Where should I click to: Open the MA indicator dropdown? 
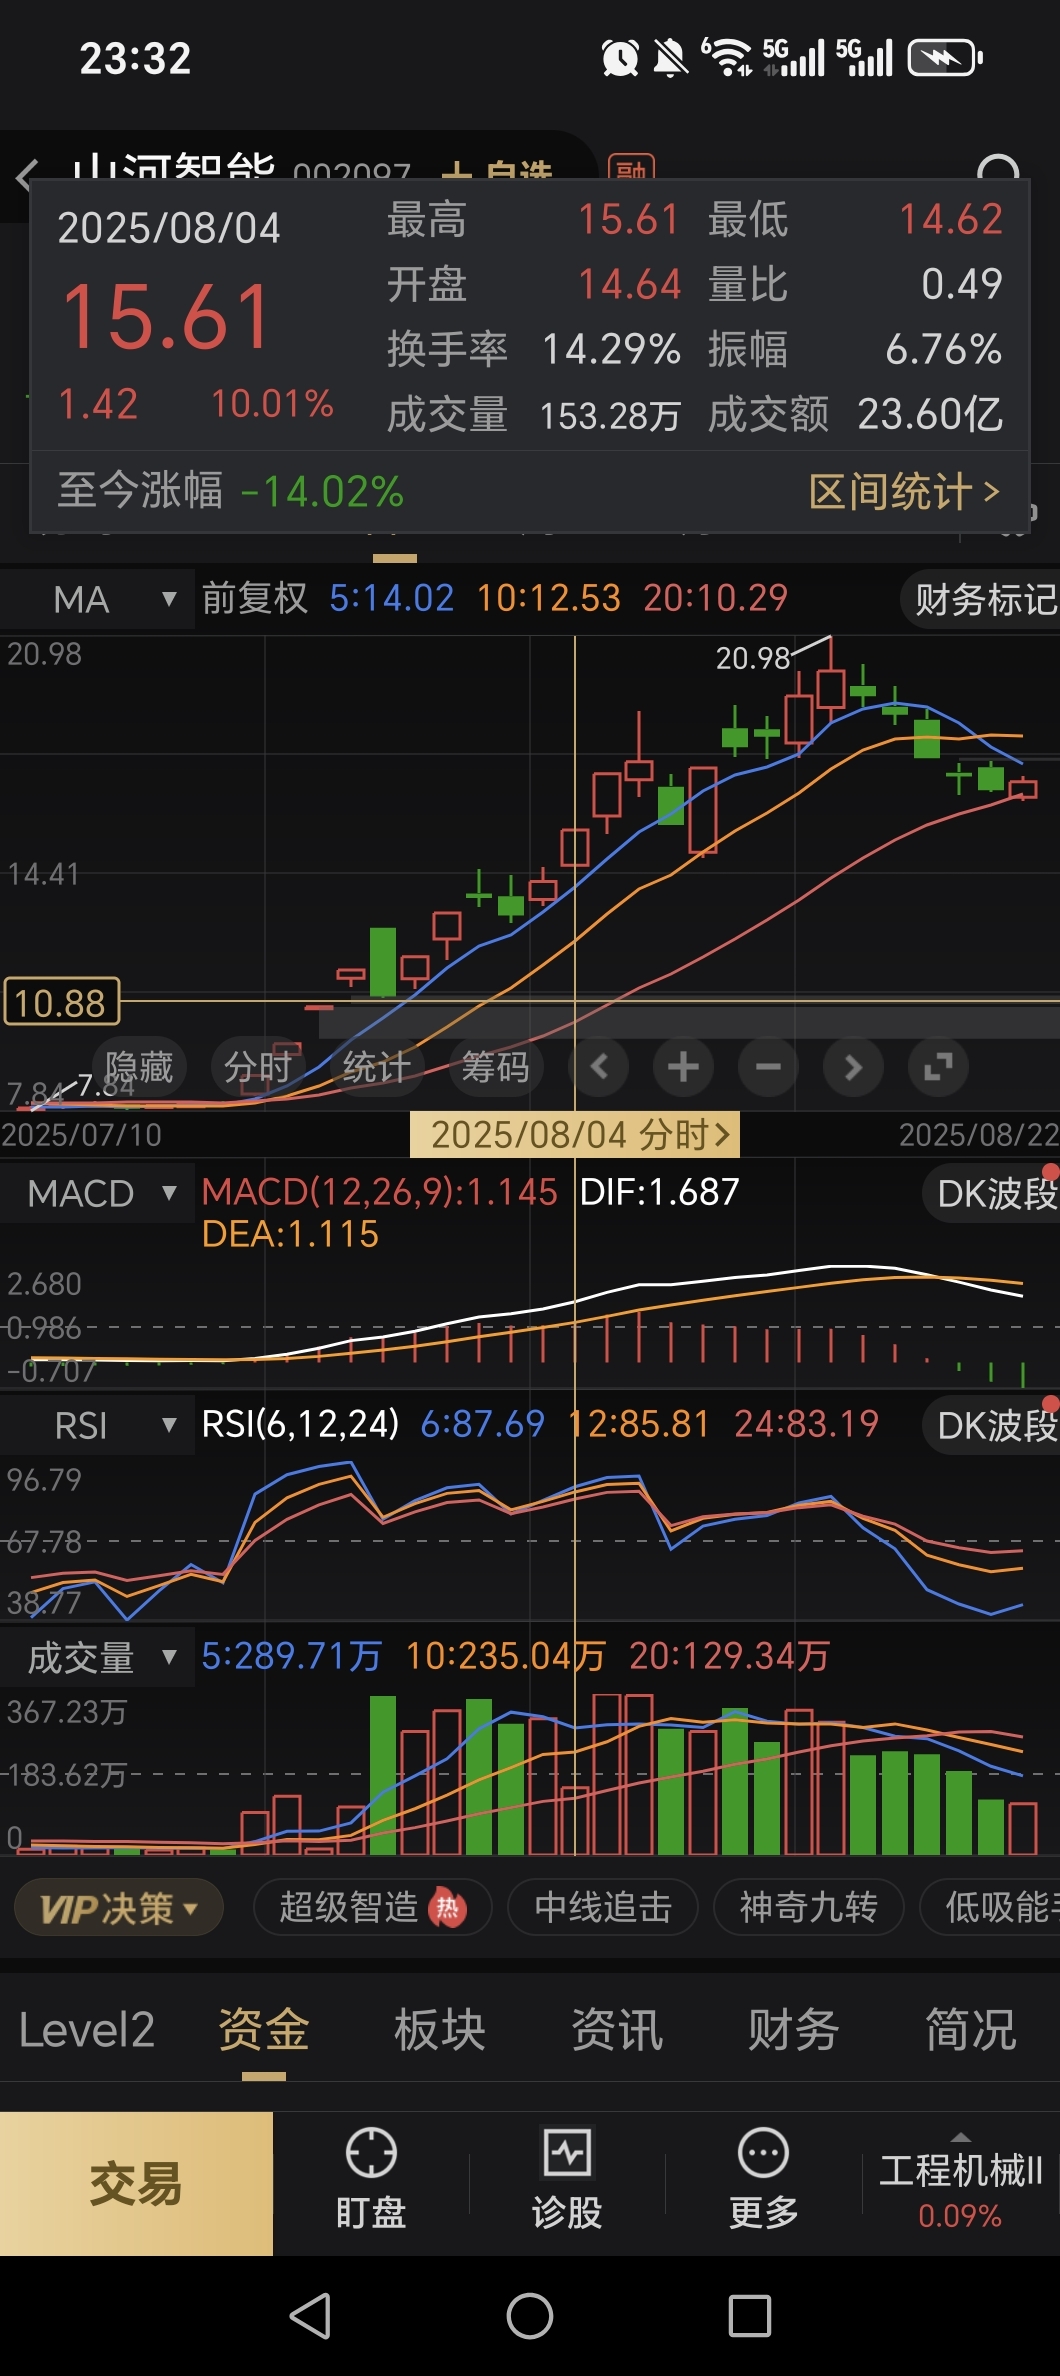pos(98,599)
